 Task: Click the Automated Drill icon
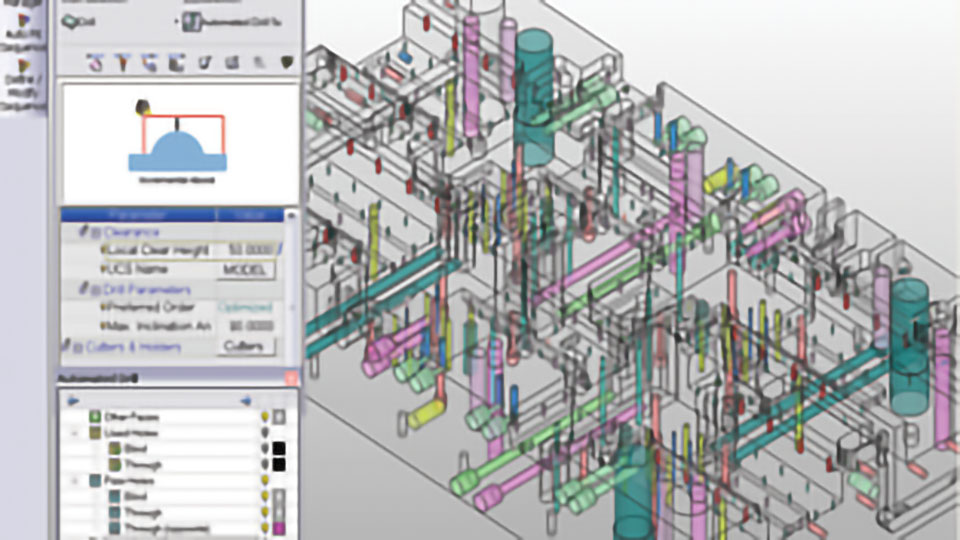[190, 22]
